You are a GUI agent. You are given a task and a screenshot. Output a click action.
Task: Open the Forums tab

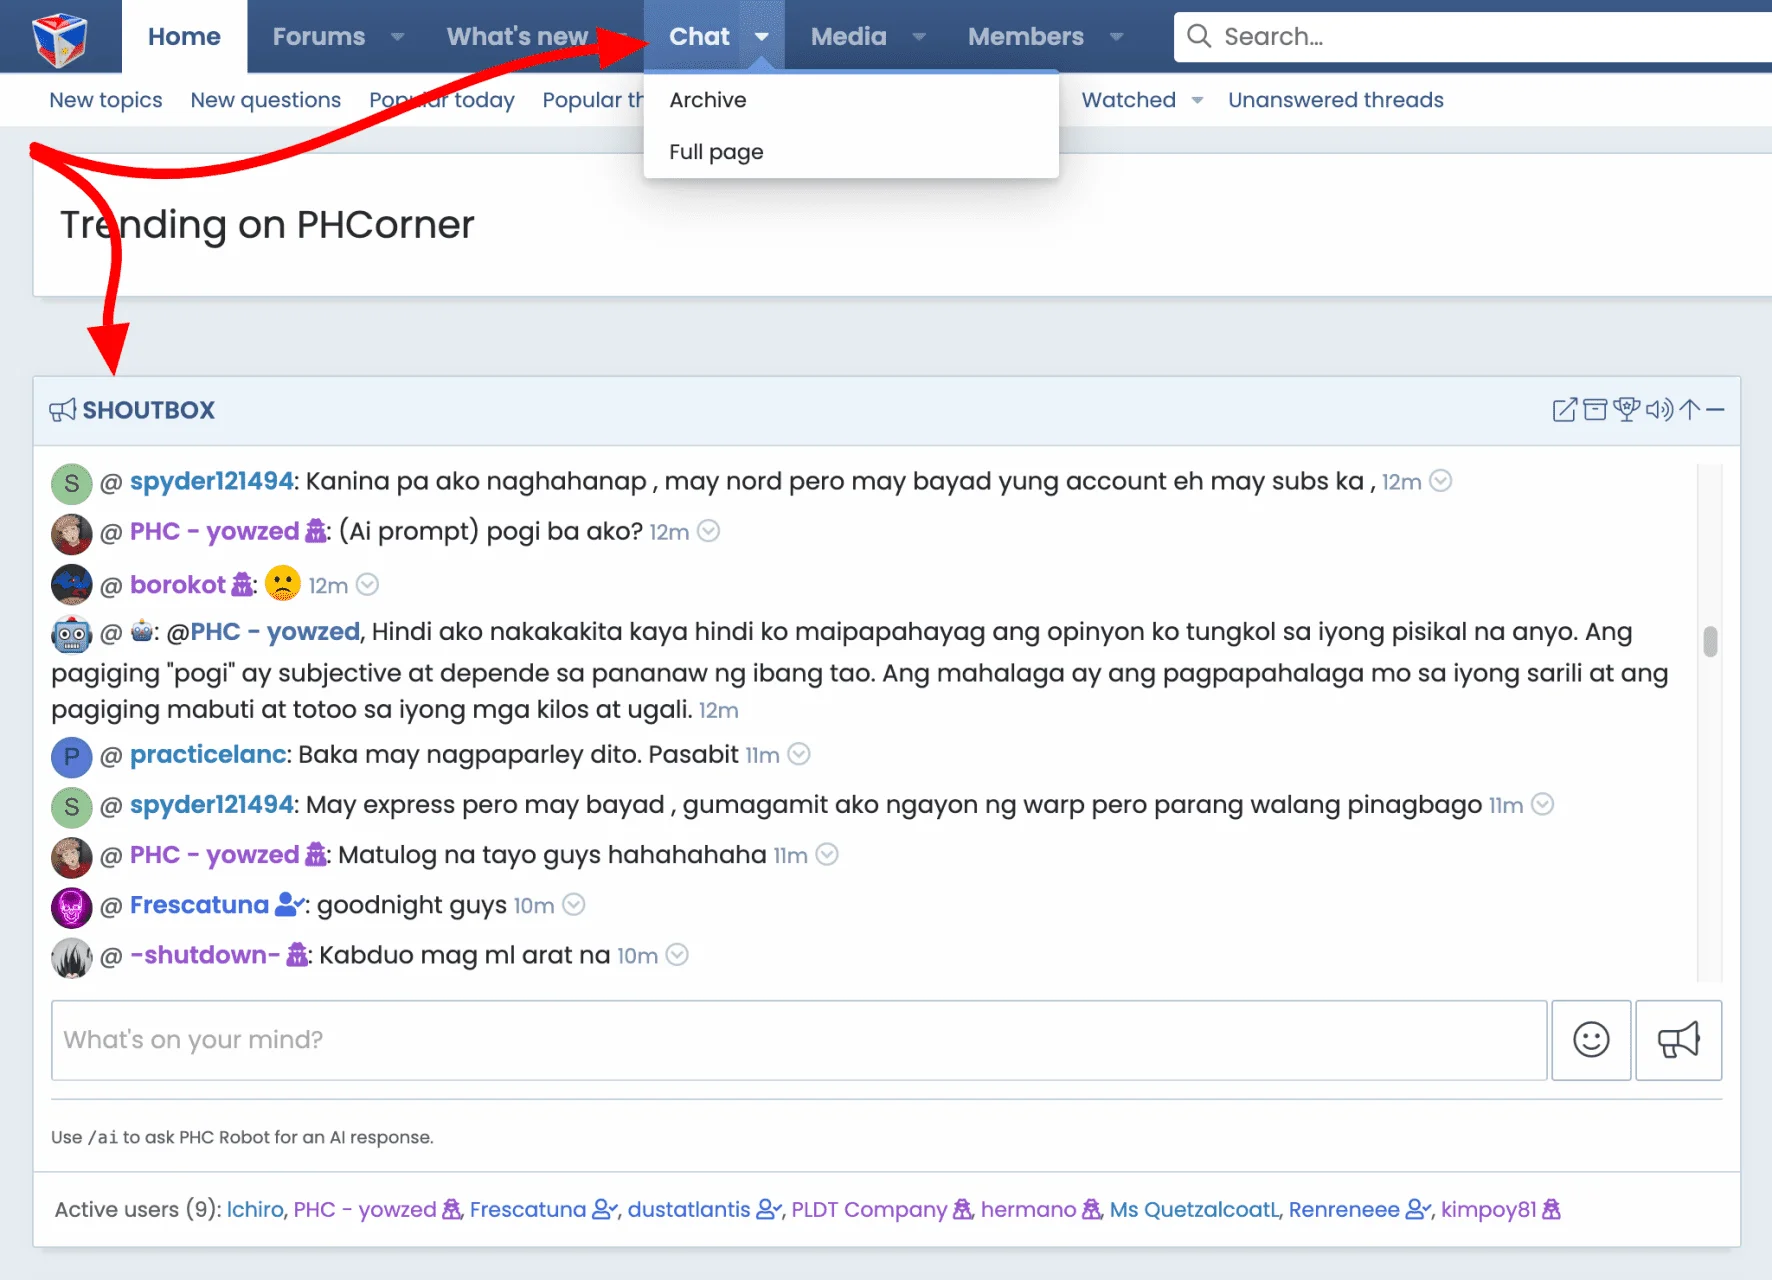319,37
